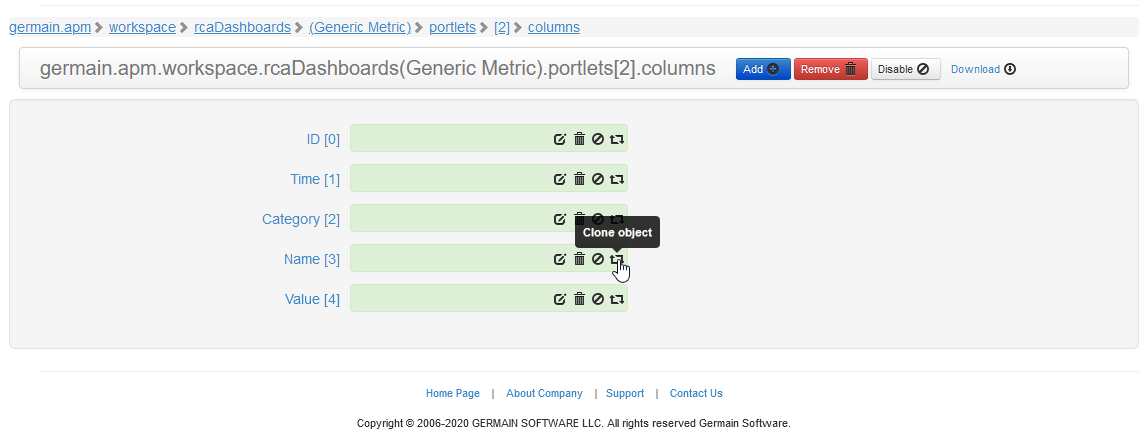The width and height of the screenshot is (1148, 433).
Task: Clone the Value [4] object
Action: tap(617, 299)
